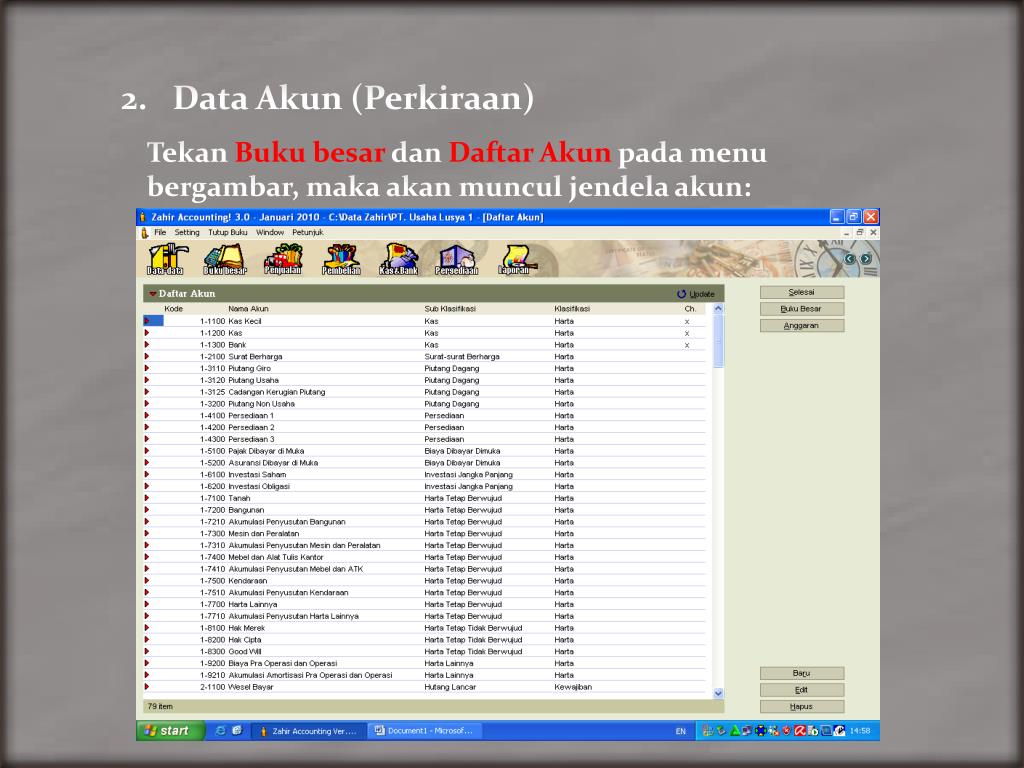Select account 1-4100 Persediaan 1
This screenshot has height=768, width=1024.
point(424,415)
